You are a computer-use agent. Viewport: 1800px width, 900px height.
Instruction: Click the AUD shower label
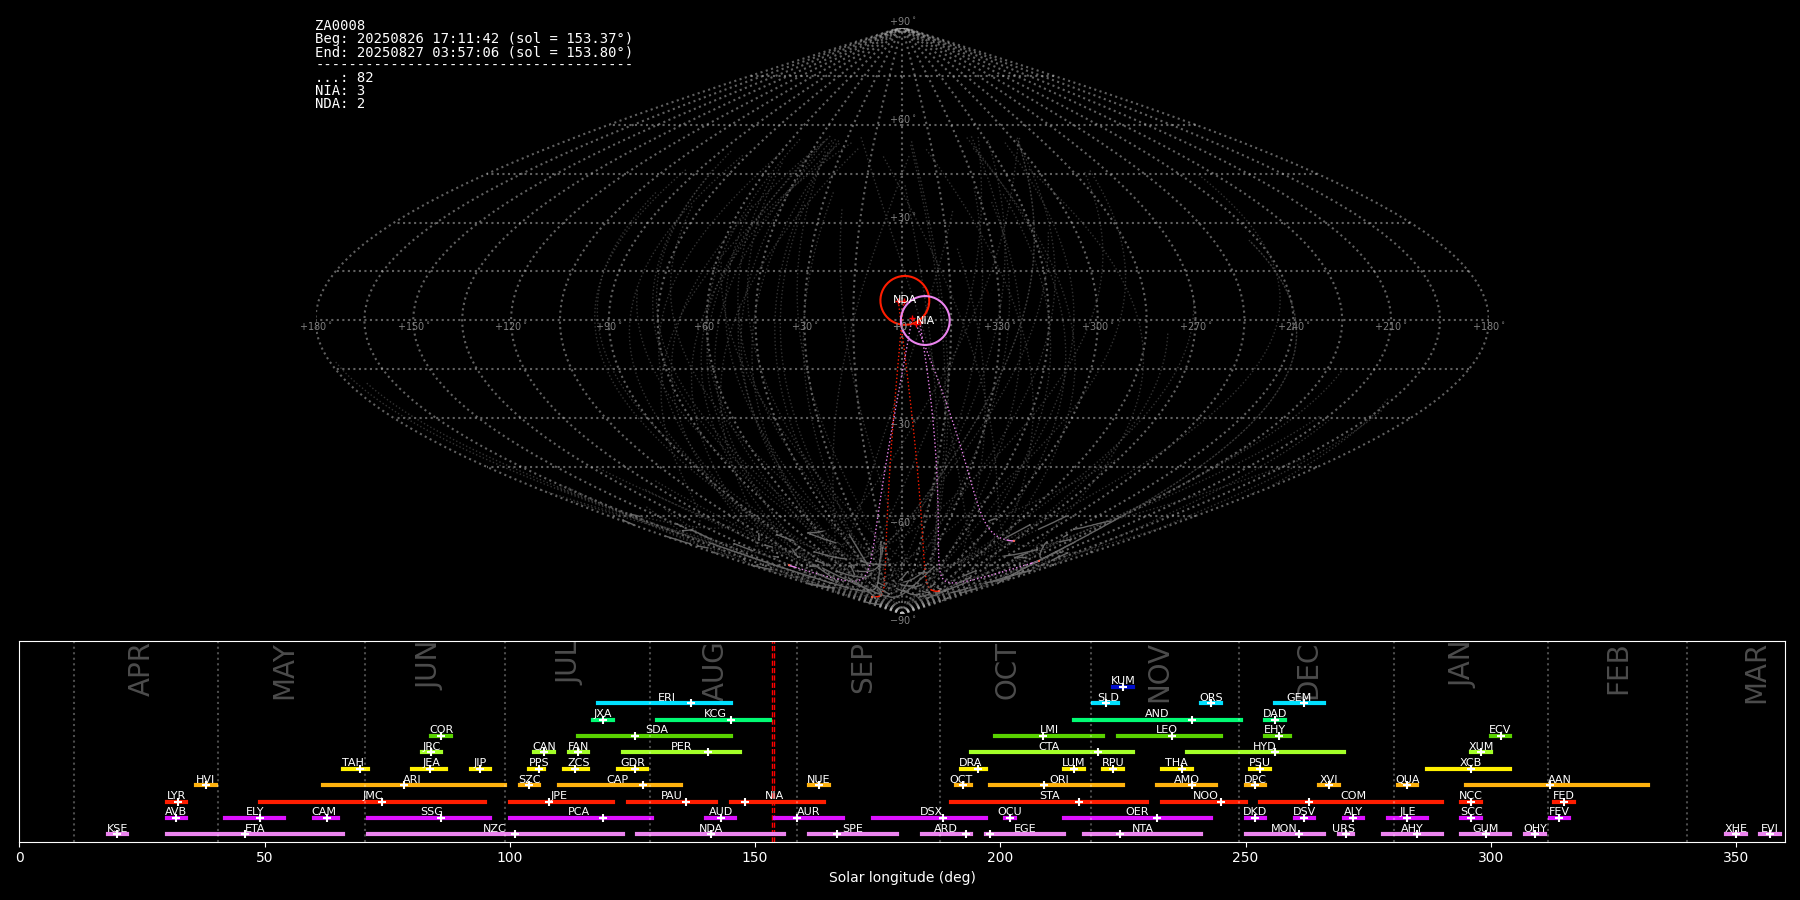(x=720, y=812)
